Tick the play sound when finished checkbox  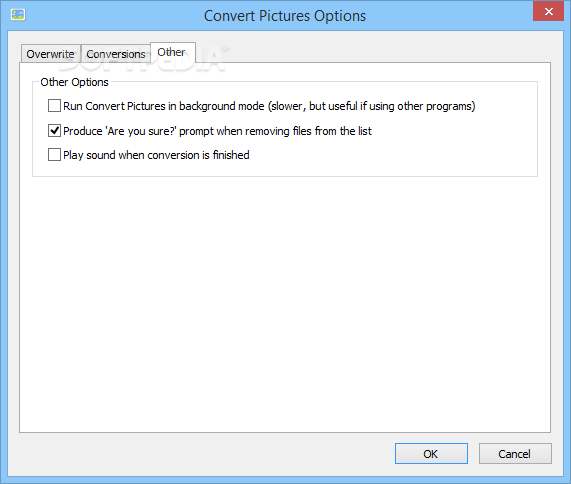point(54,154)
